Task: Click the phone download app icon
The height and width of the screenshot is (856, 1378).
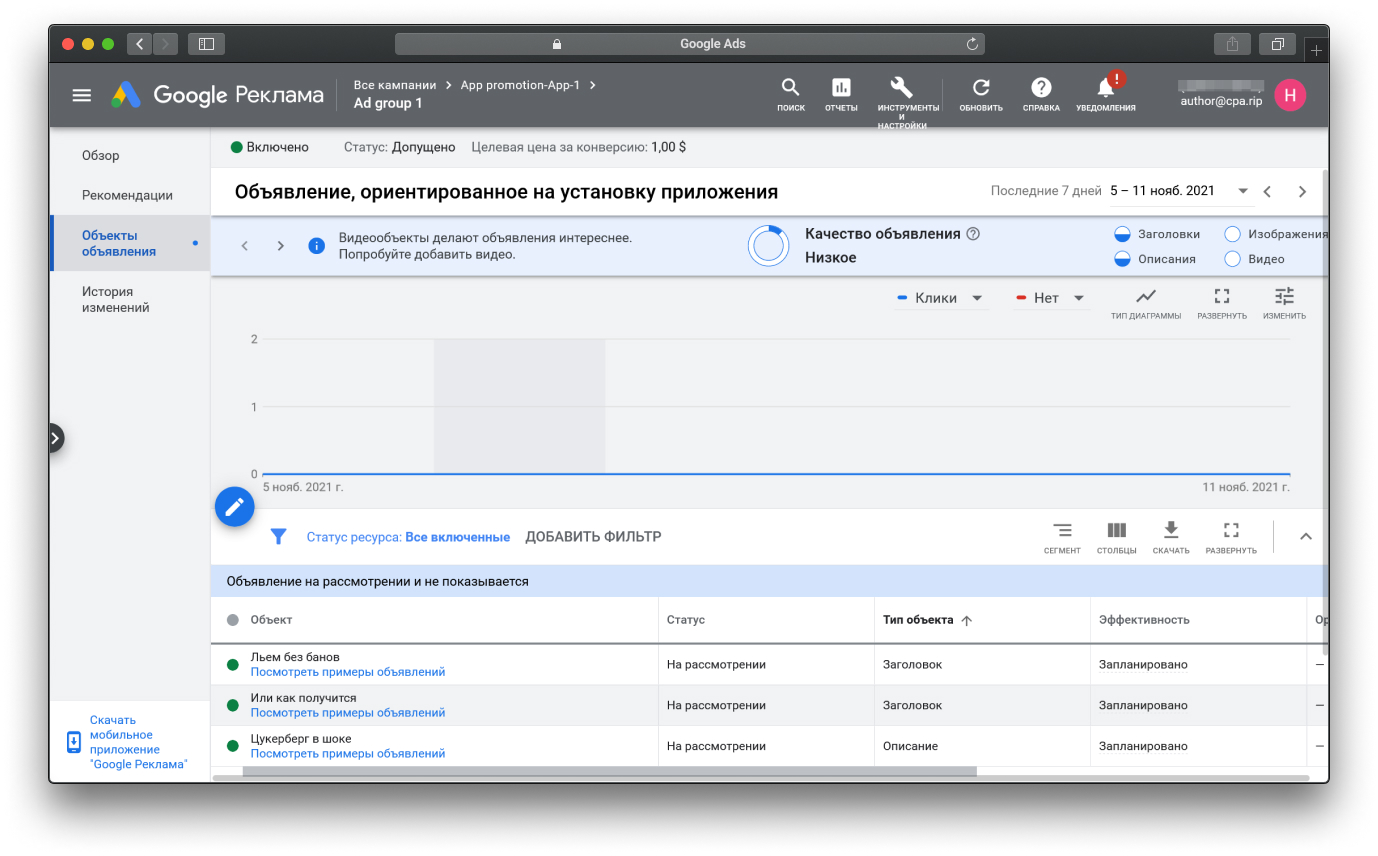Action: (x=74, y=742)
